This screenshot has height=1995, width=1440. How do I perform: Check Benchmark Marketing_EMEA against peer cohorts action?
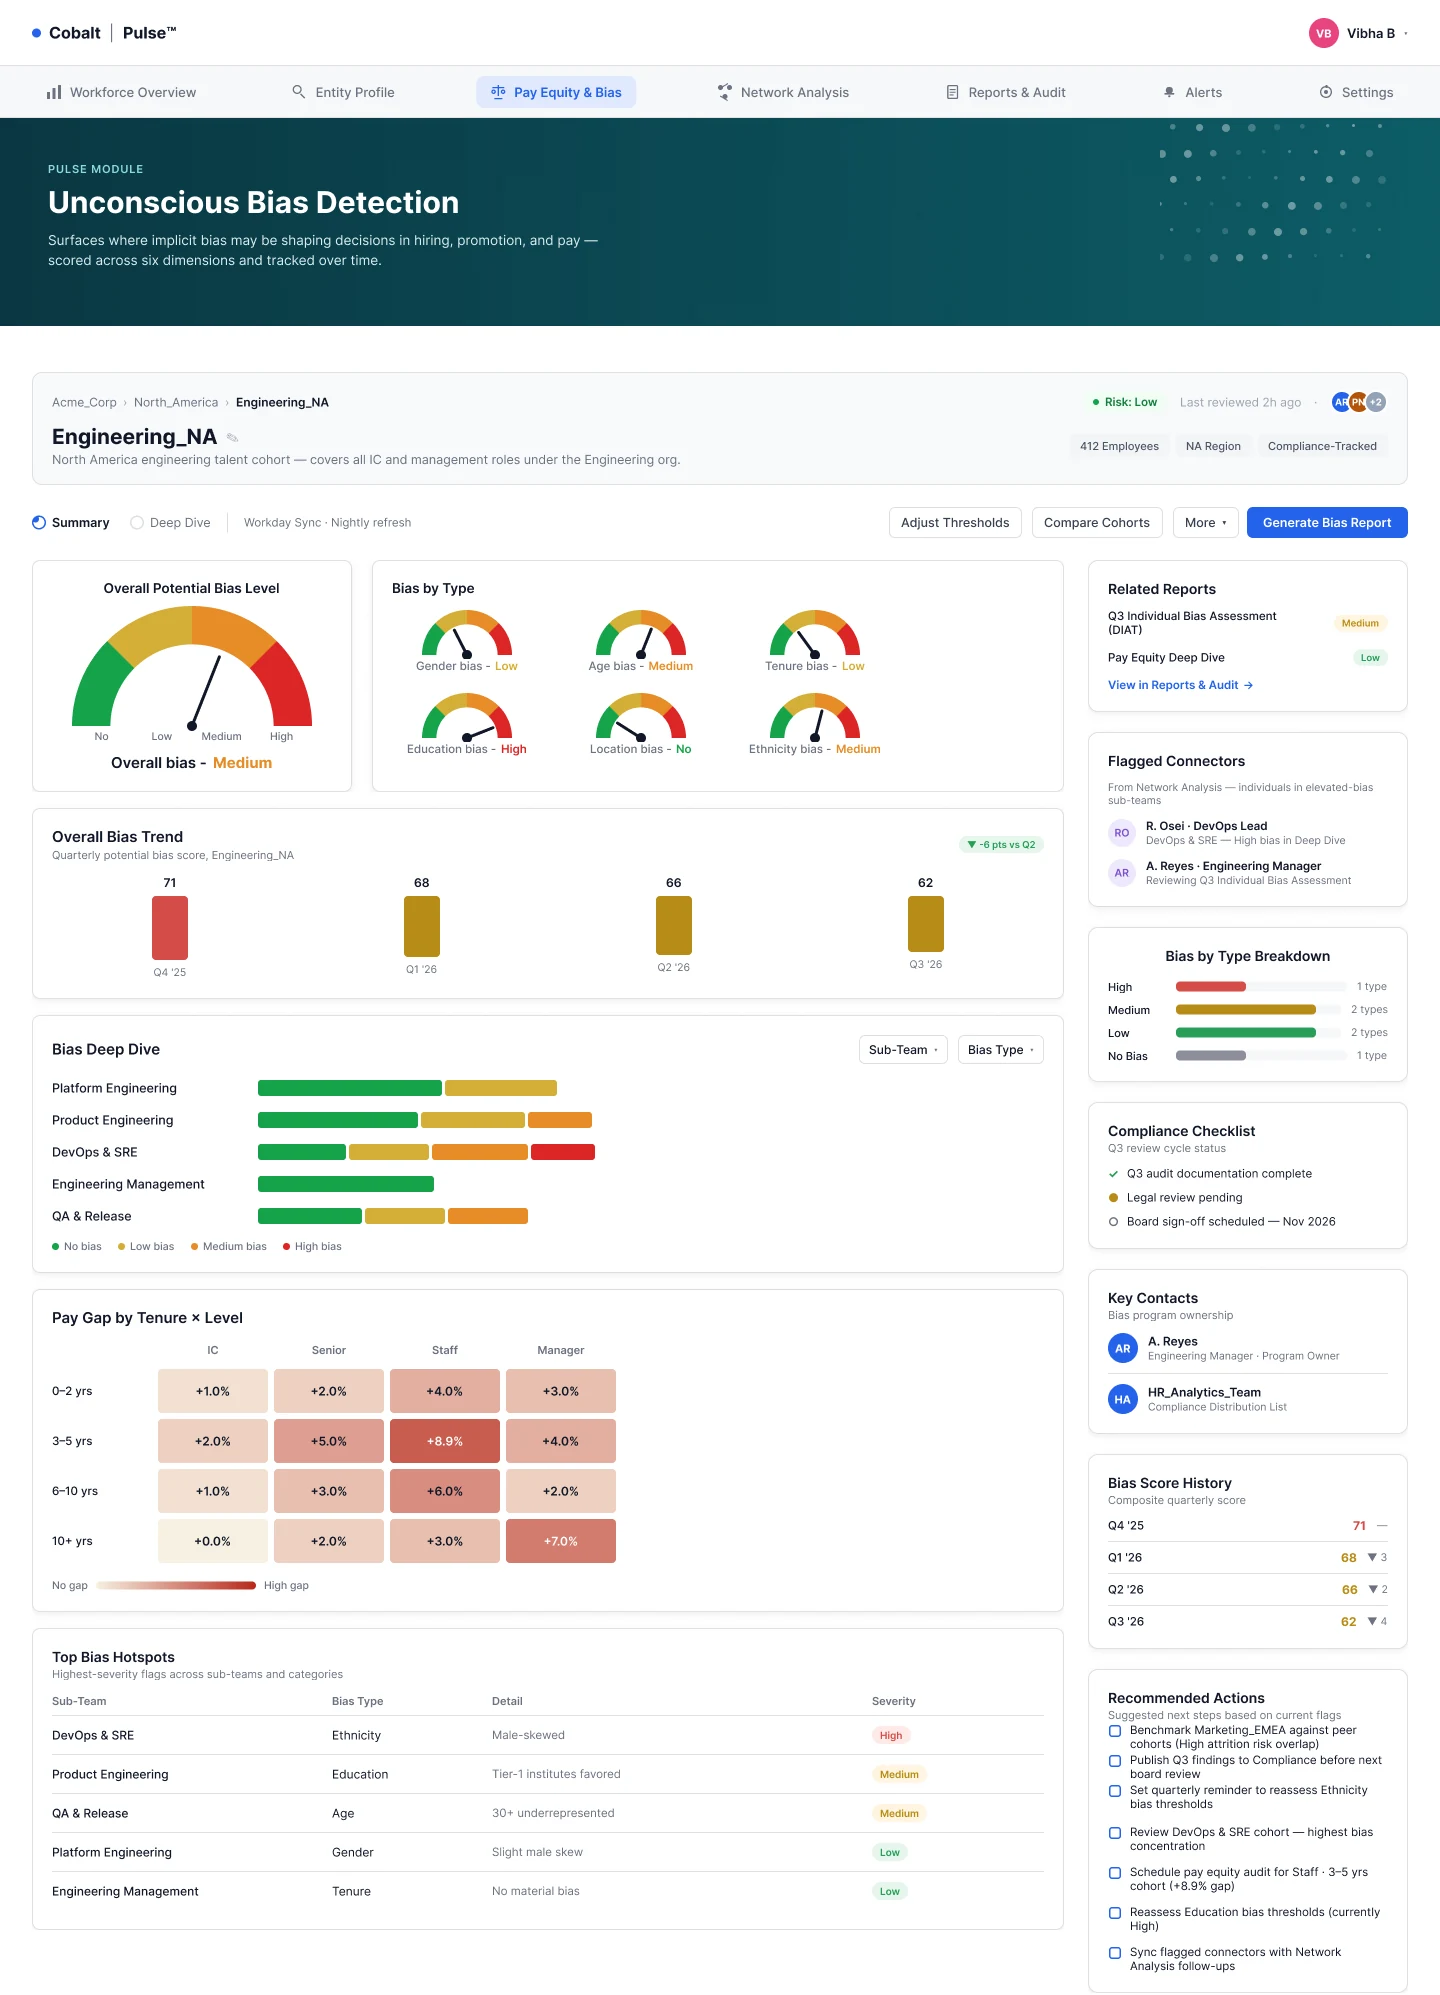pyautogui.click(x=1115, y=1731)
